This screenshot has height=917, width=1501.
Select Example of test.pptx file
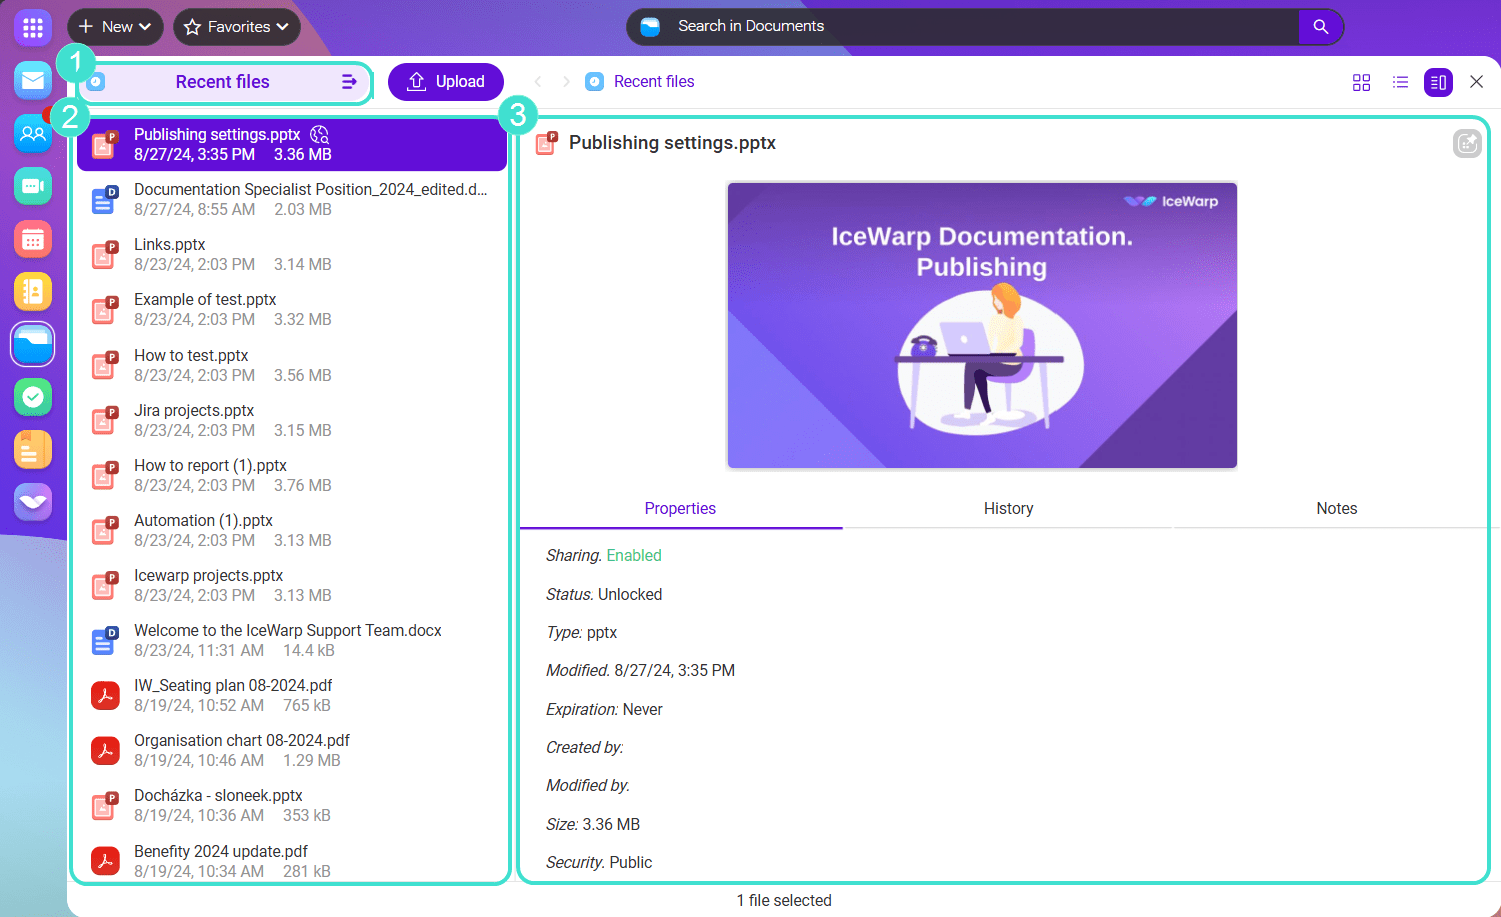pyautogui.click(x=292, y=309)
